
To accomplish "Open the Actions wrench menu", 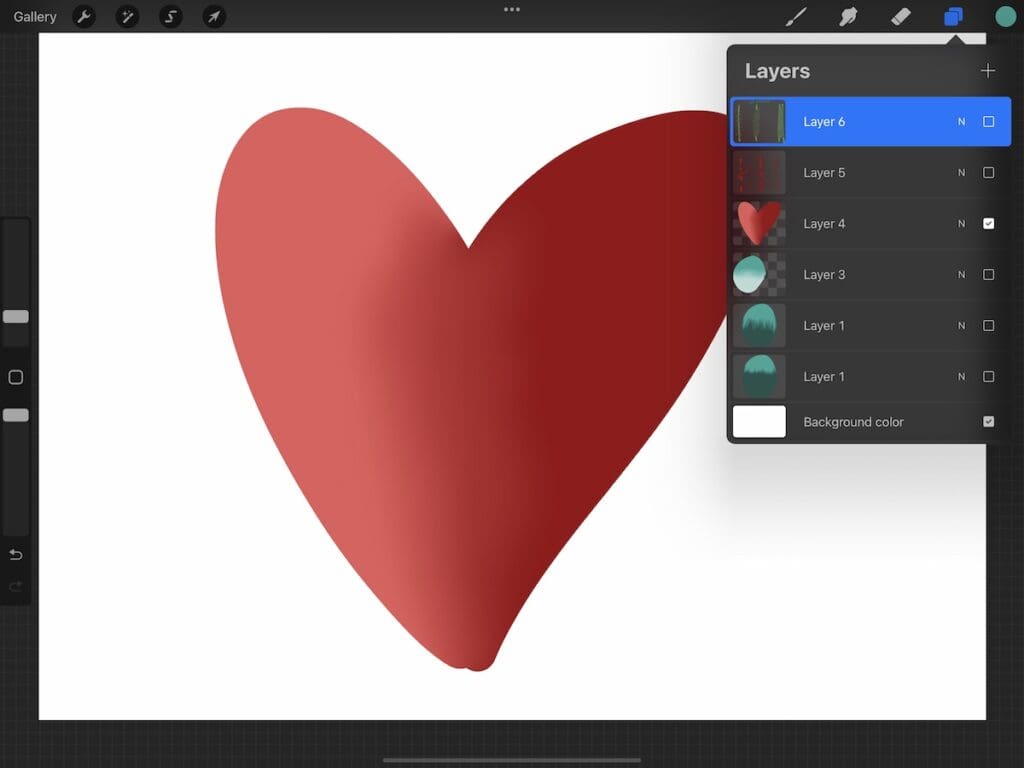I will coord(85,16).
